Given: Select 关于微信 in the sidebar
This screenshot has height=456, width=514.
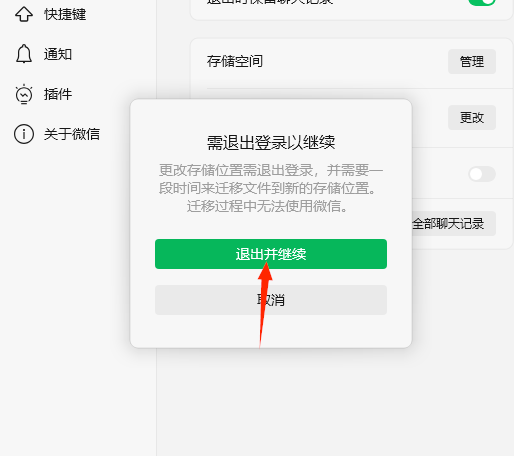Looking at the screenshot, I should click(72, 134).
